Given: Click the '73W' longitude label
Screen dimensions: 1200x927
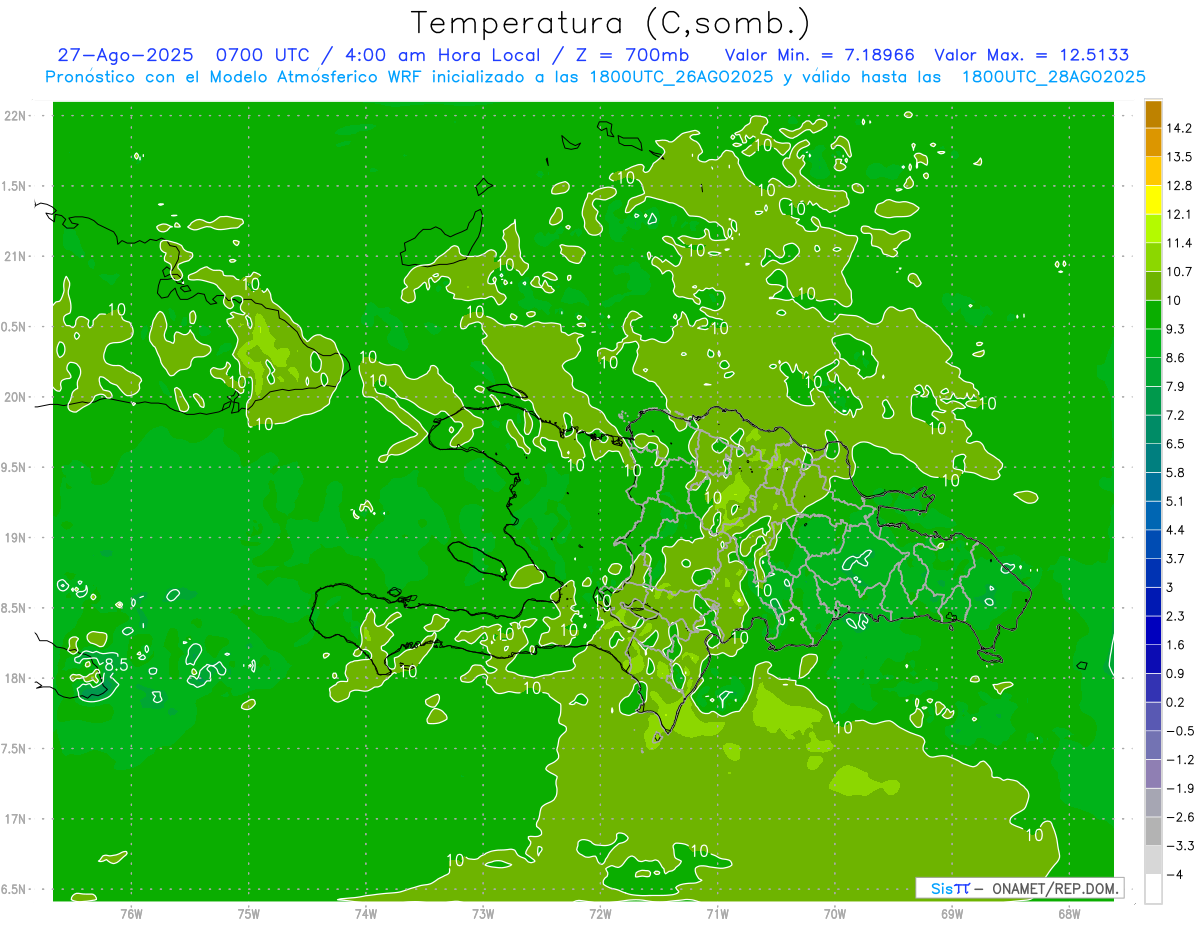Looking at the screenshot, I should pyautogui.click(x=483, y=914).
